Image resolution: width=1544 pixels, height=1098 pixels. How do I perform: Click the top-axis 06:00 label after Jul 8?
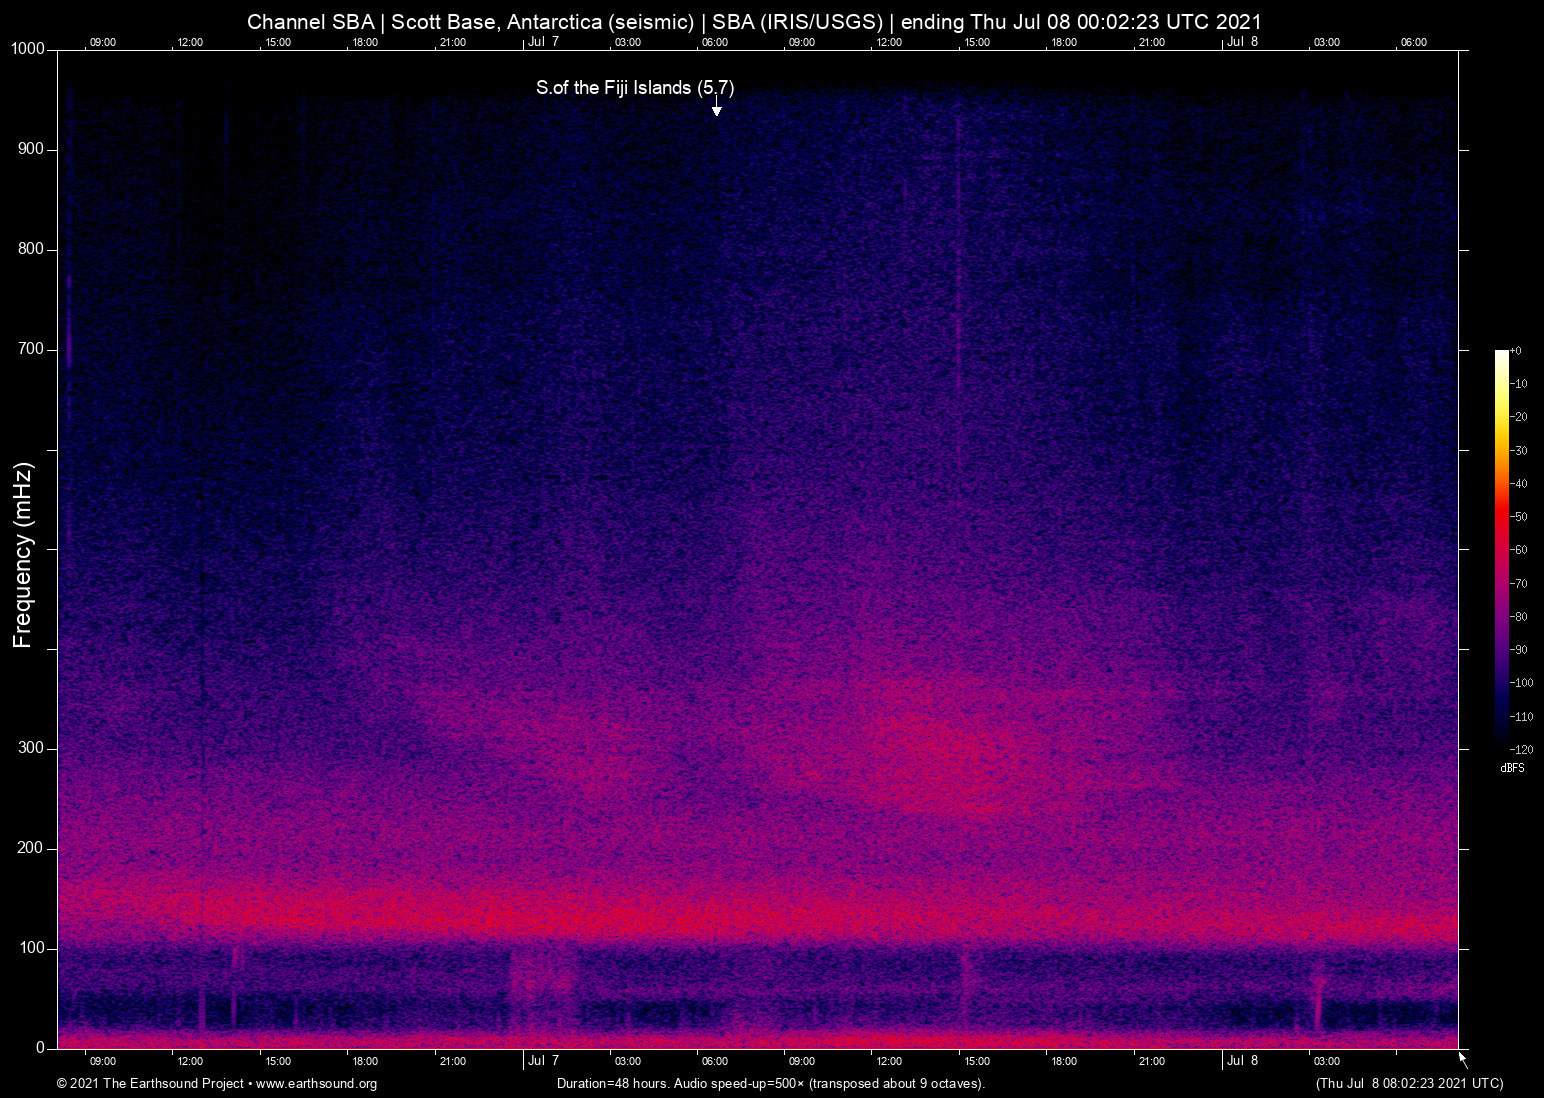coord(1414,42)
